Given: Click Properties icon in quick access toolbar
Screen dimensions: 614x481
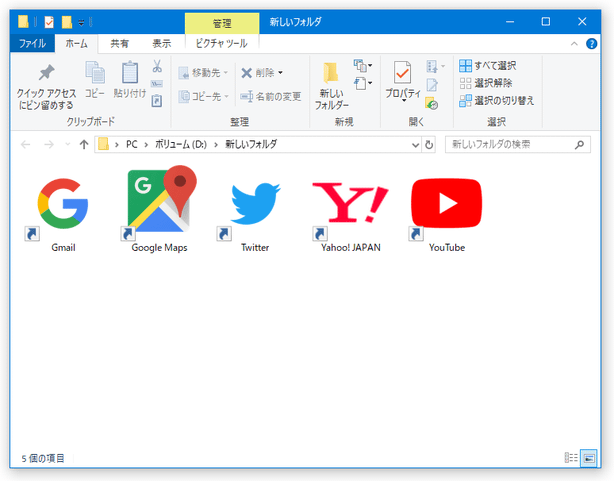Looking at the screenshot, I should tap(49, 22).
